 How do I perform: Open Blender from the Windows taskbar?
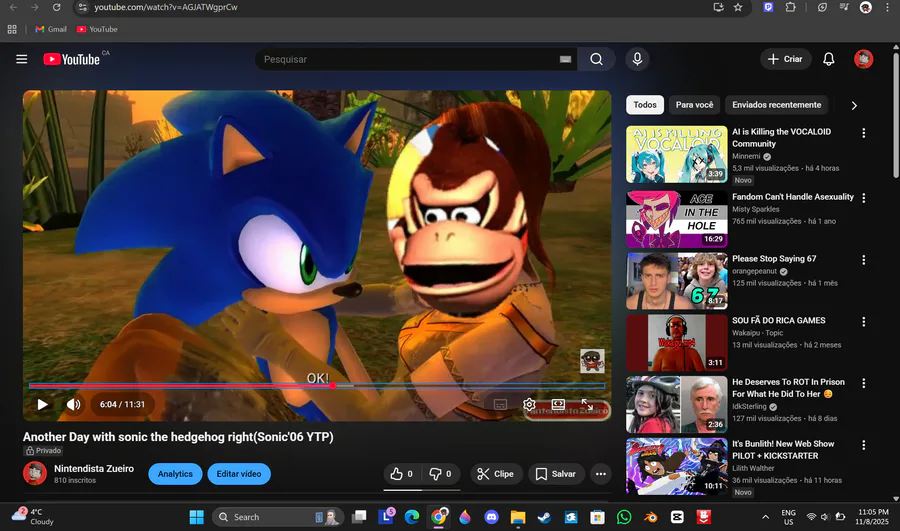[650, 517]
